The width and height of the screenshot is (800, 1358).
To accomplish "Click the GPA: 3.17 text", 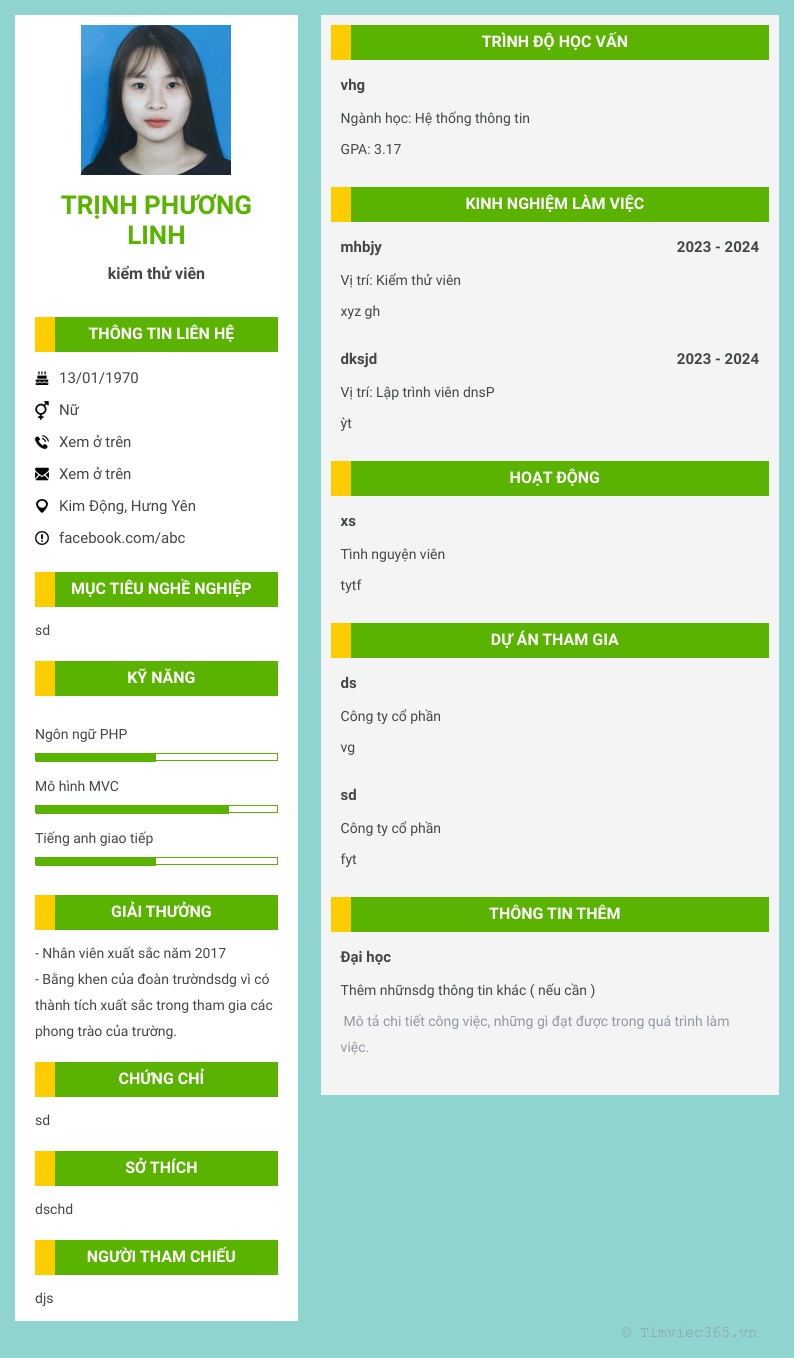I will coord(371,149).
